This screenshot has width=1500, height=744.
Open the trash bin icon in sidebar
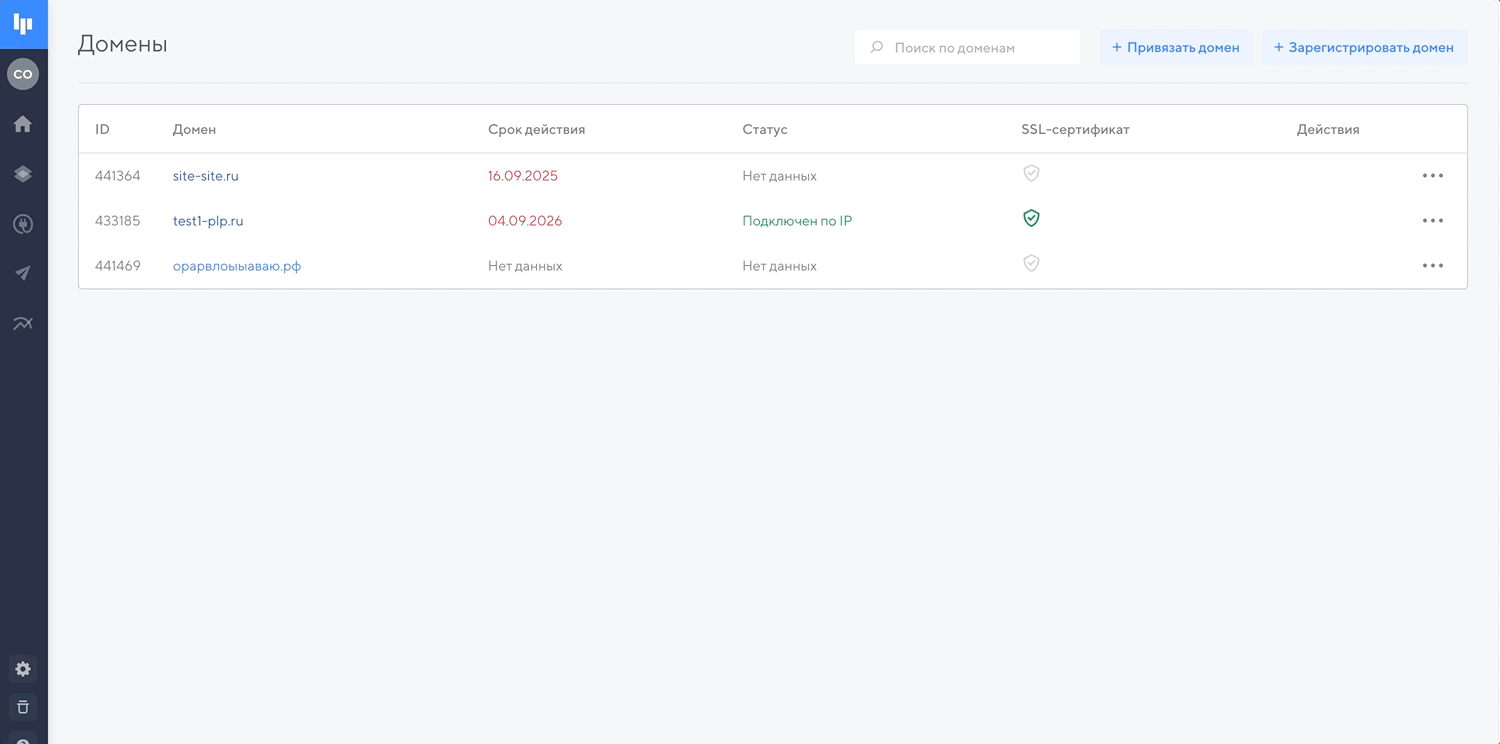pyautogui.click(x=23, y=707)
